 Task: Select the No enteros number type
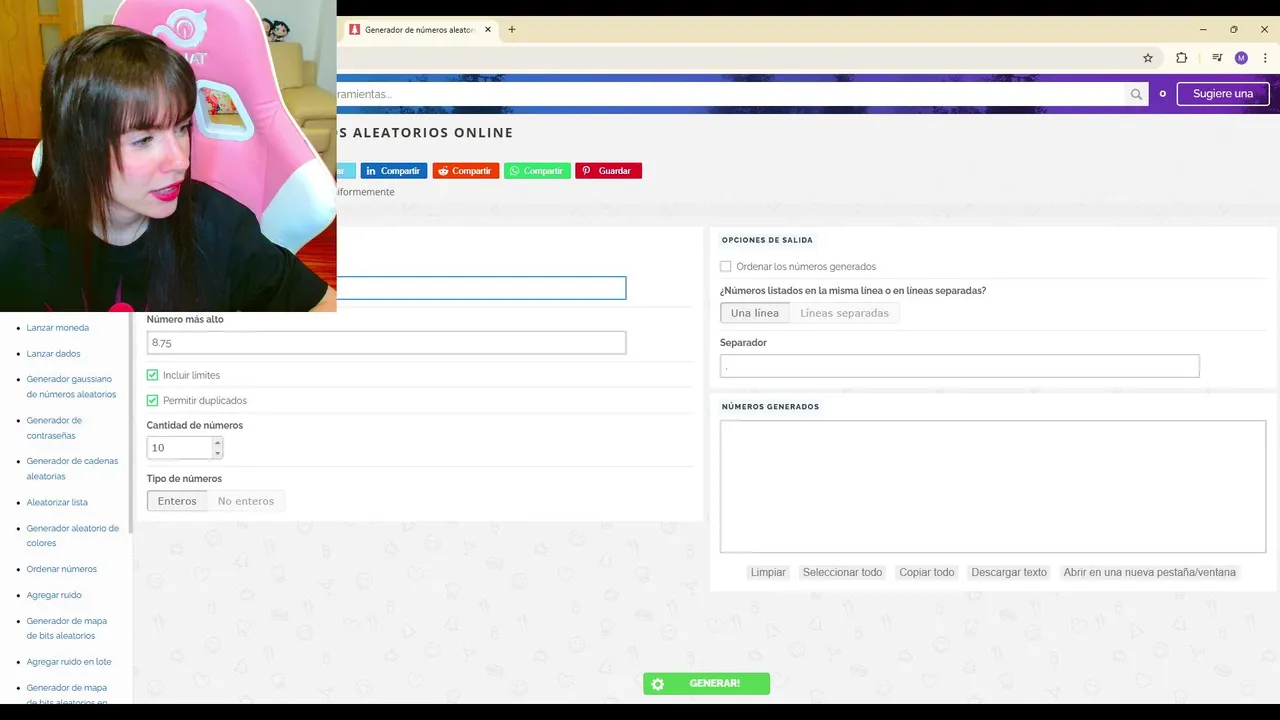coord(246,501)
